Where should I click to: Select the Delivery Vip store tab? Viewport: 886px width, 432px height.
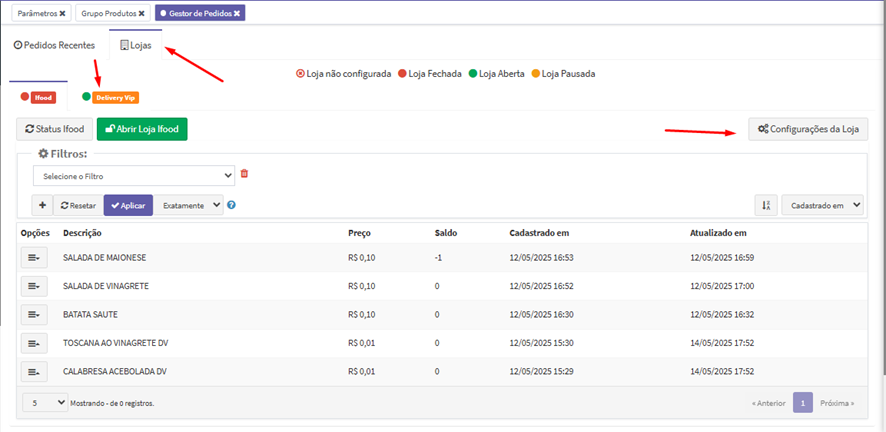115,98
